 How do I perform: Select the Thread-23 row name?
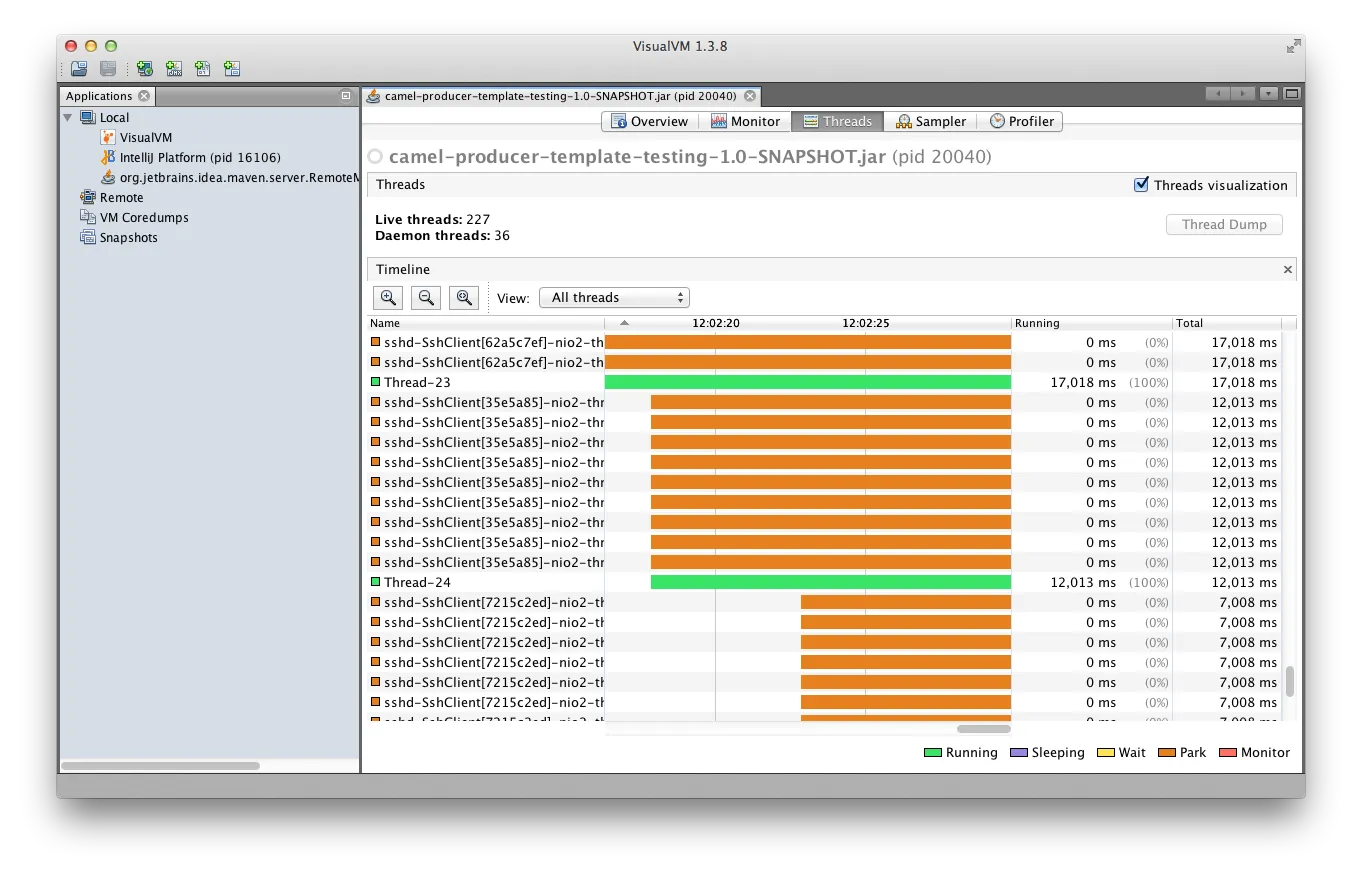[x=417, y=382]
